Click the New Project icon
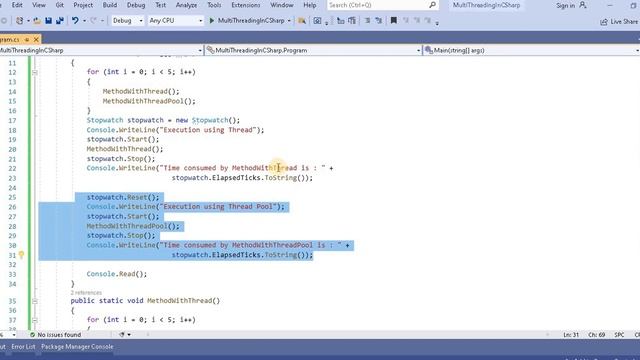 [x=19, y=20]
